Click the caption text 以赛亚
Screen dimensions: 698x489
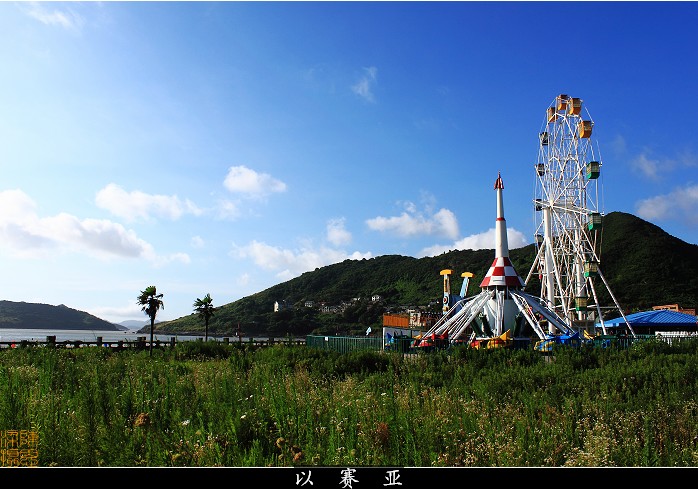(x=348, y=478)
